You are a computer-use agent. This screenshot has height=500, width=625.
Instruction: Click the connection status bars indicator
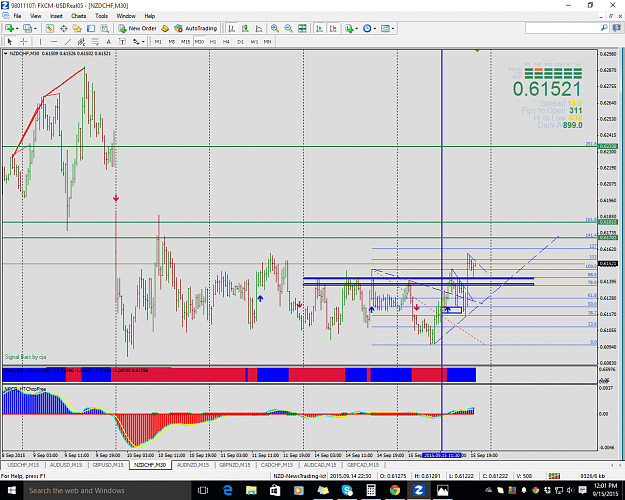tap(554, 476)
